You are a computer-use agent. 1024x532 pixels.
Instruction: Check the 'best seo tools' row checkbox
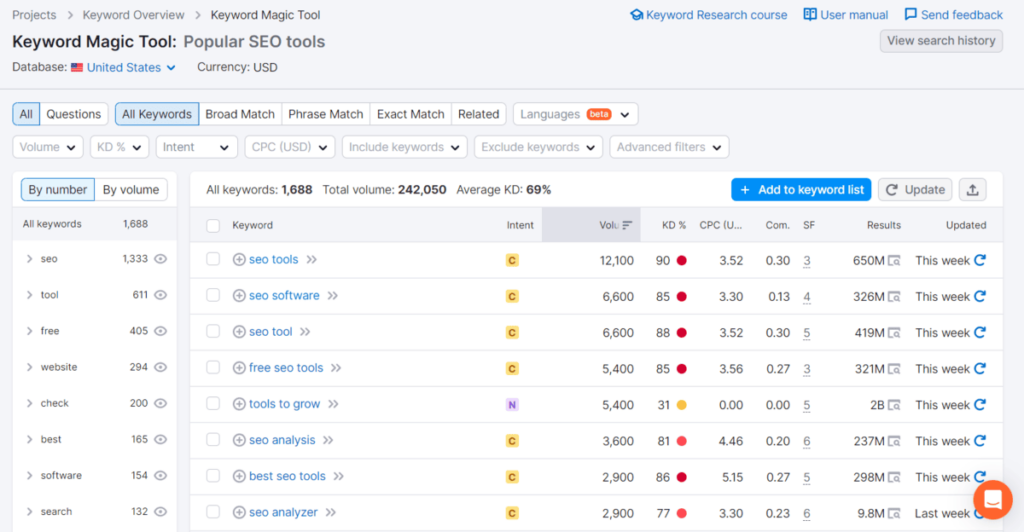213,476
